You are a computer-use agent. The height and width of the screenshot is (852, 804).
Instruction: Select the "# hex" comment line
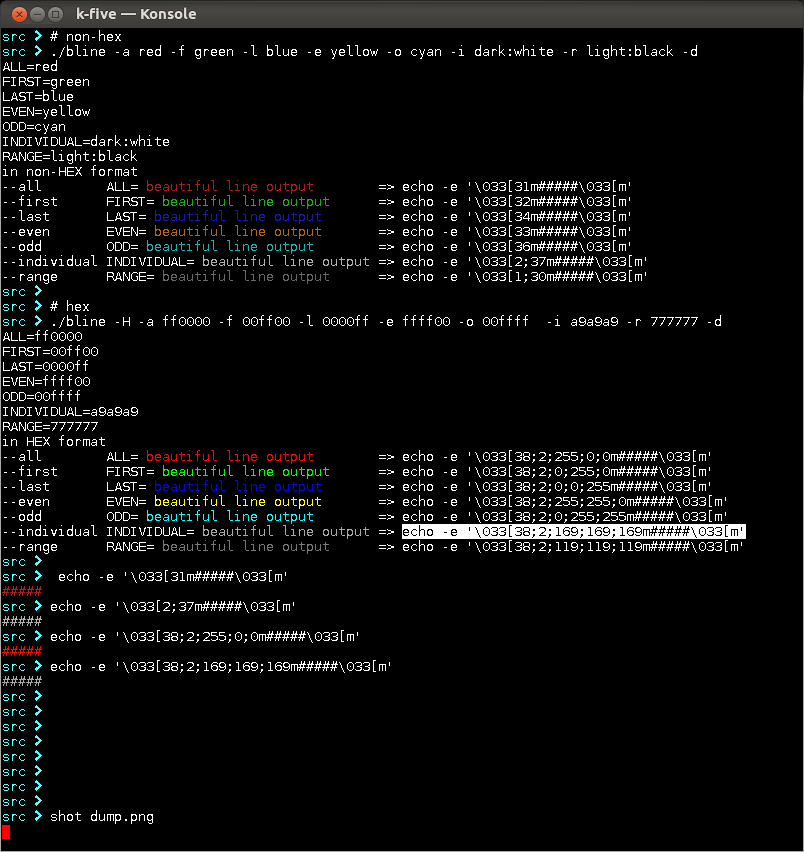coord(70,307)
